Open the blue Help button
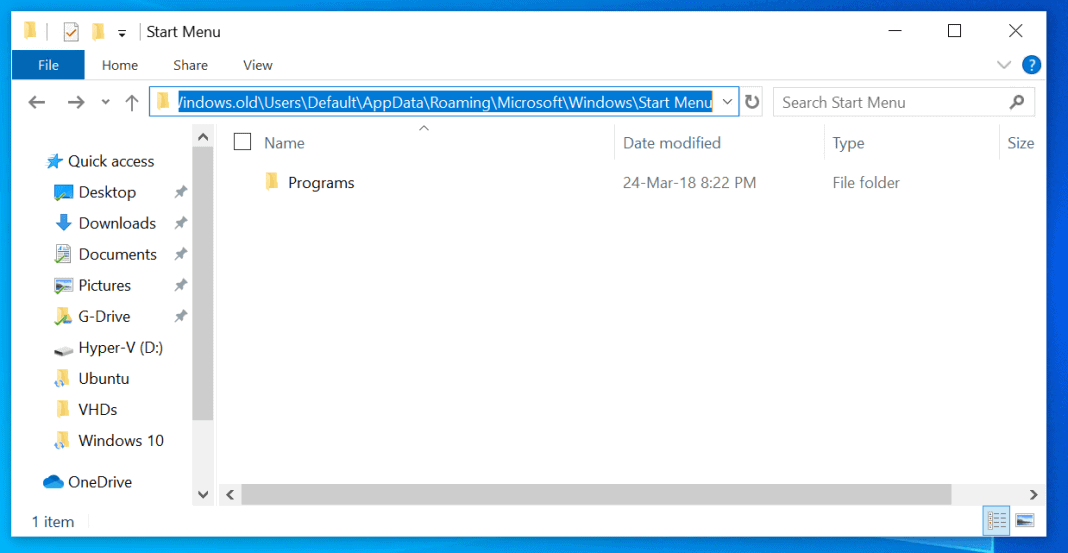 (x=1033, y=65)
